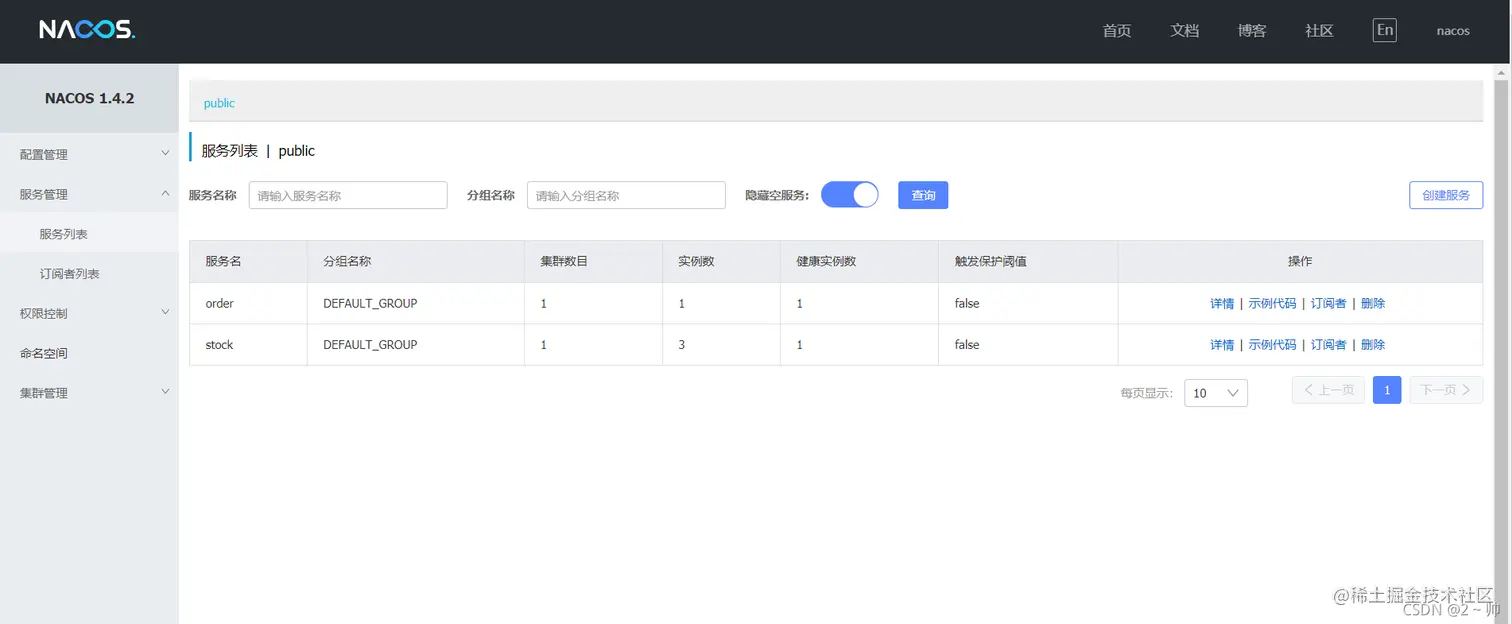Viewport: 1512px width, 624px height.
Task: Click the NACOS logo
Action: 87,30
